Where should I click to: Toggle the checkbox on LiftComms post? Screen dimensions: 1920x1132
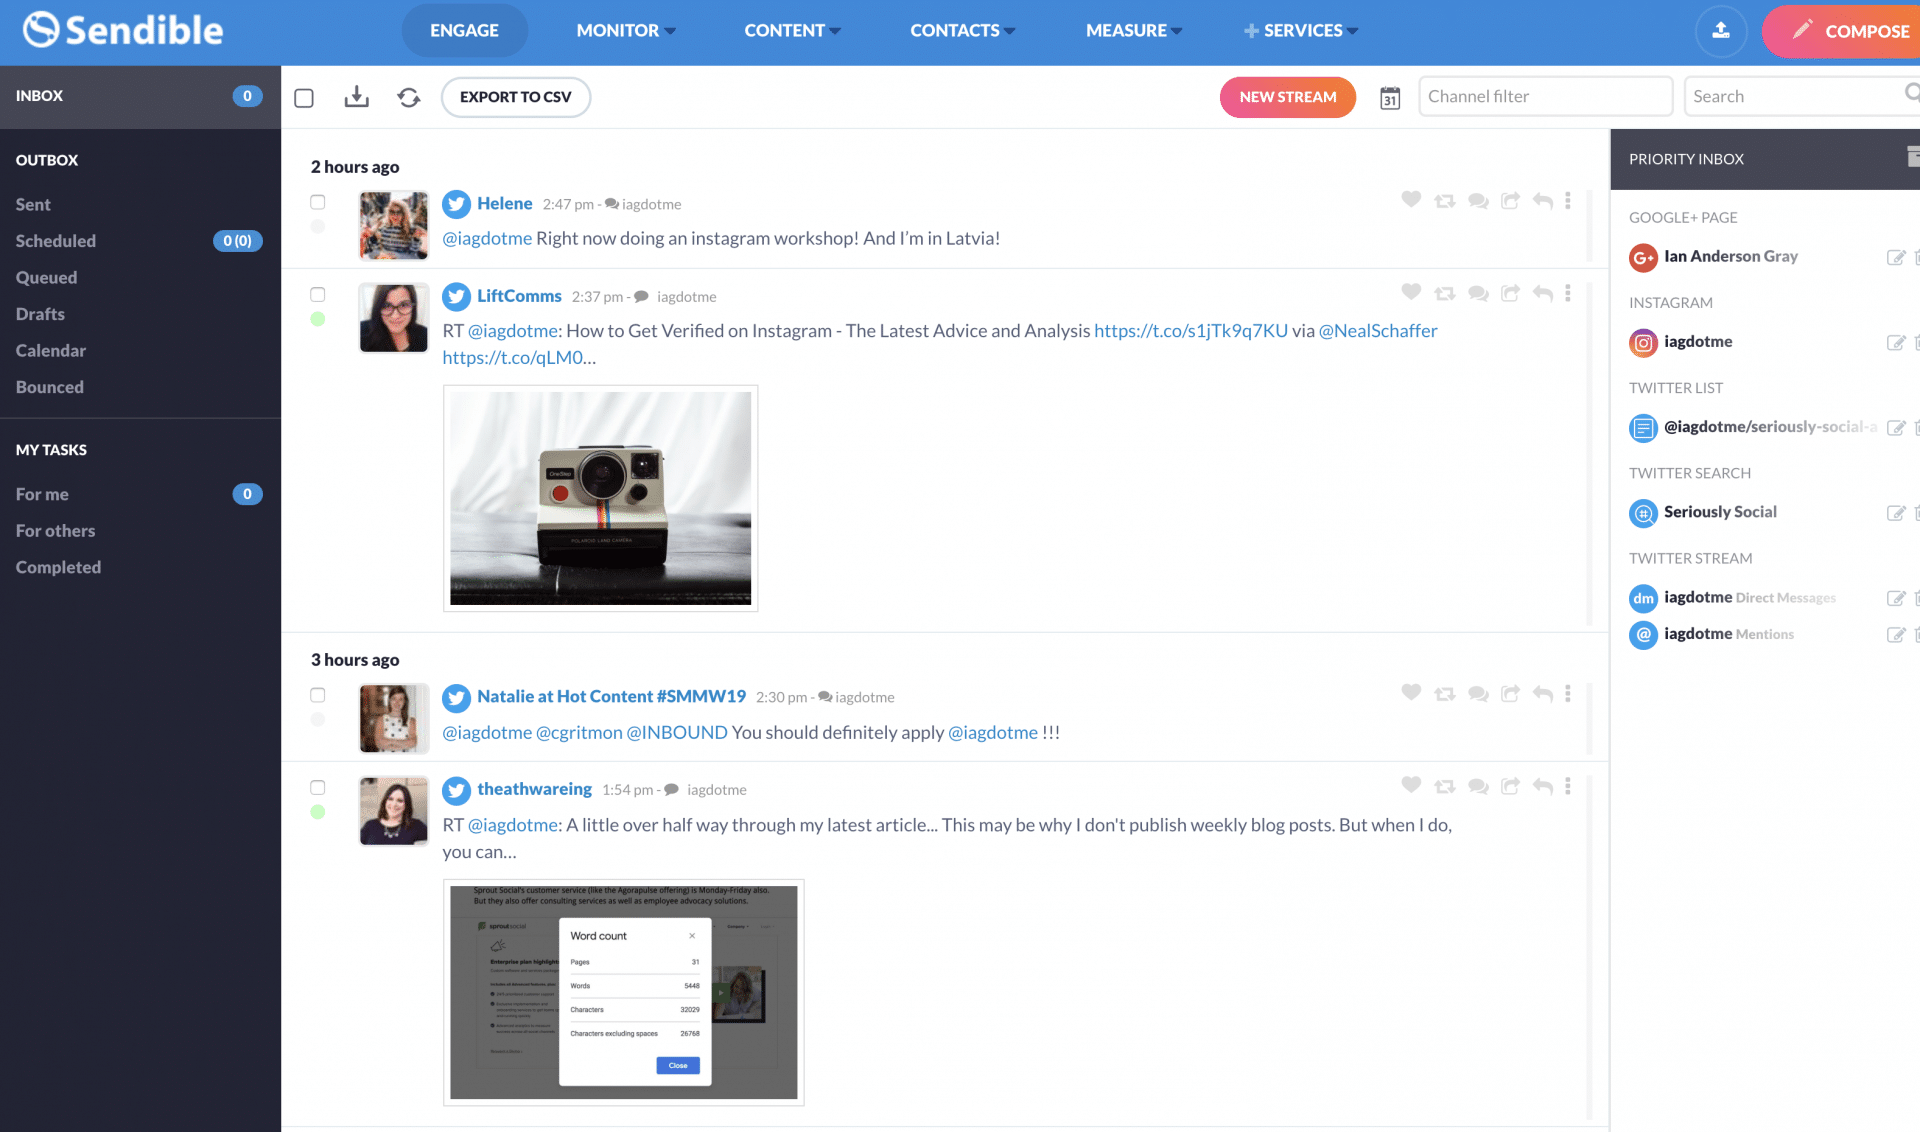pos(318,294)
